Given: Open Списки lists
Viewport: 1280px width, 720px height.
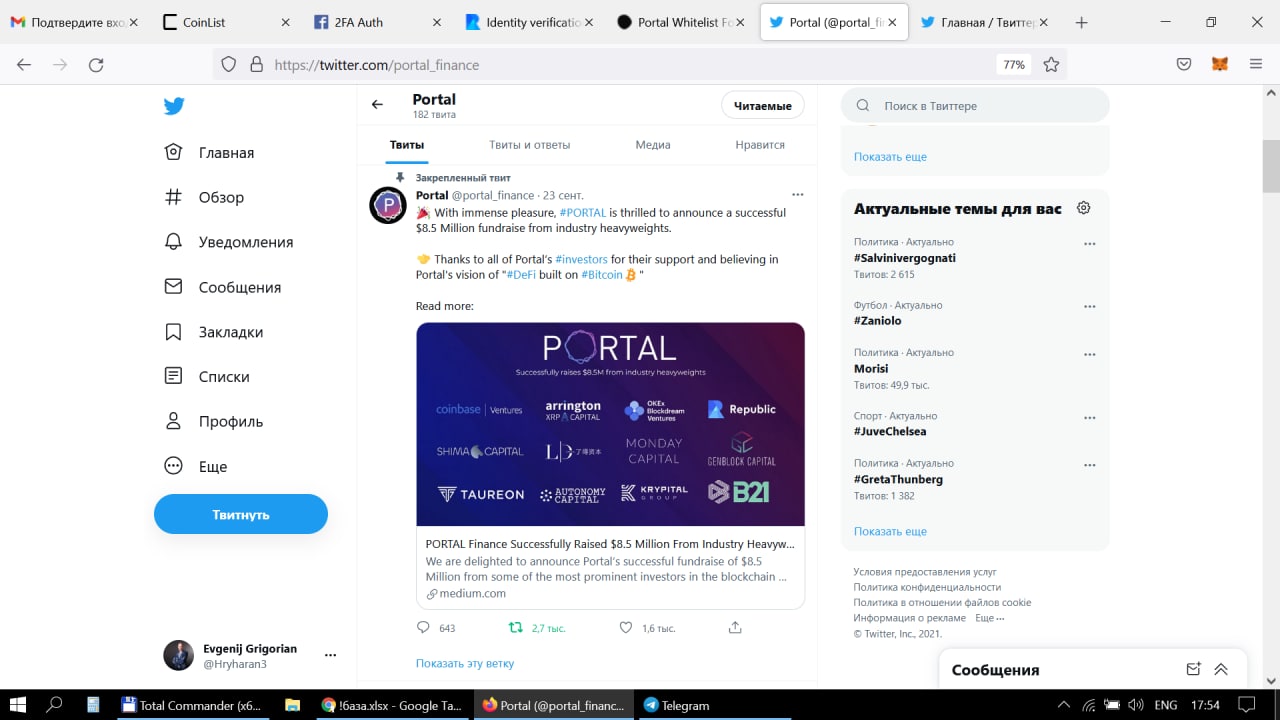Looking at the screenshot, I should (206, 377).
